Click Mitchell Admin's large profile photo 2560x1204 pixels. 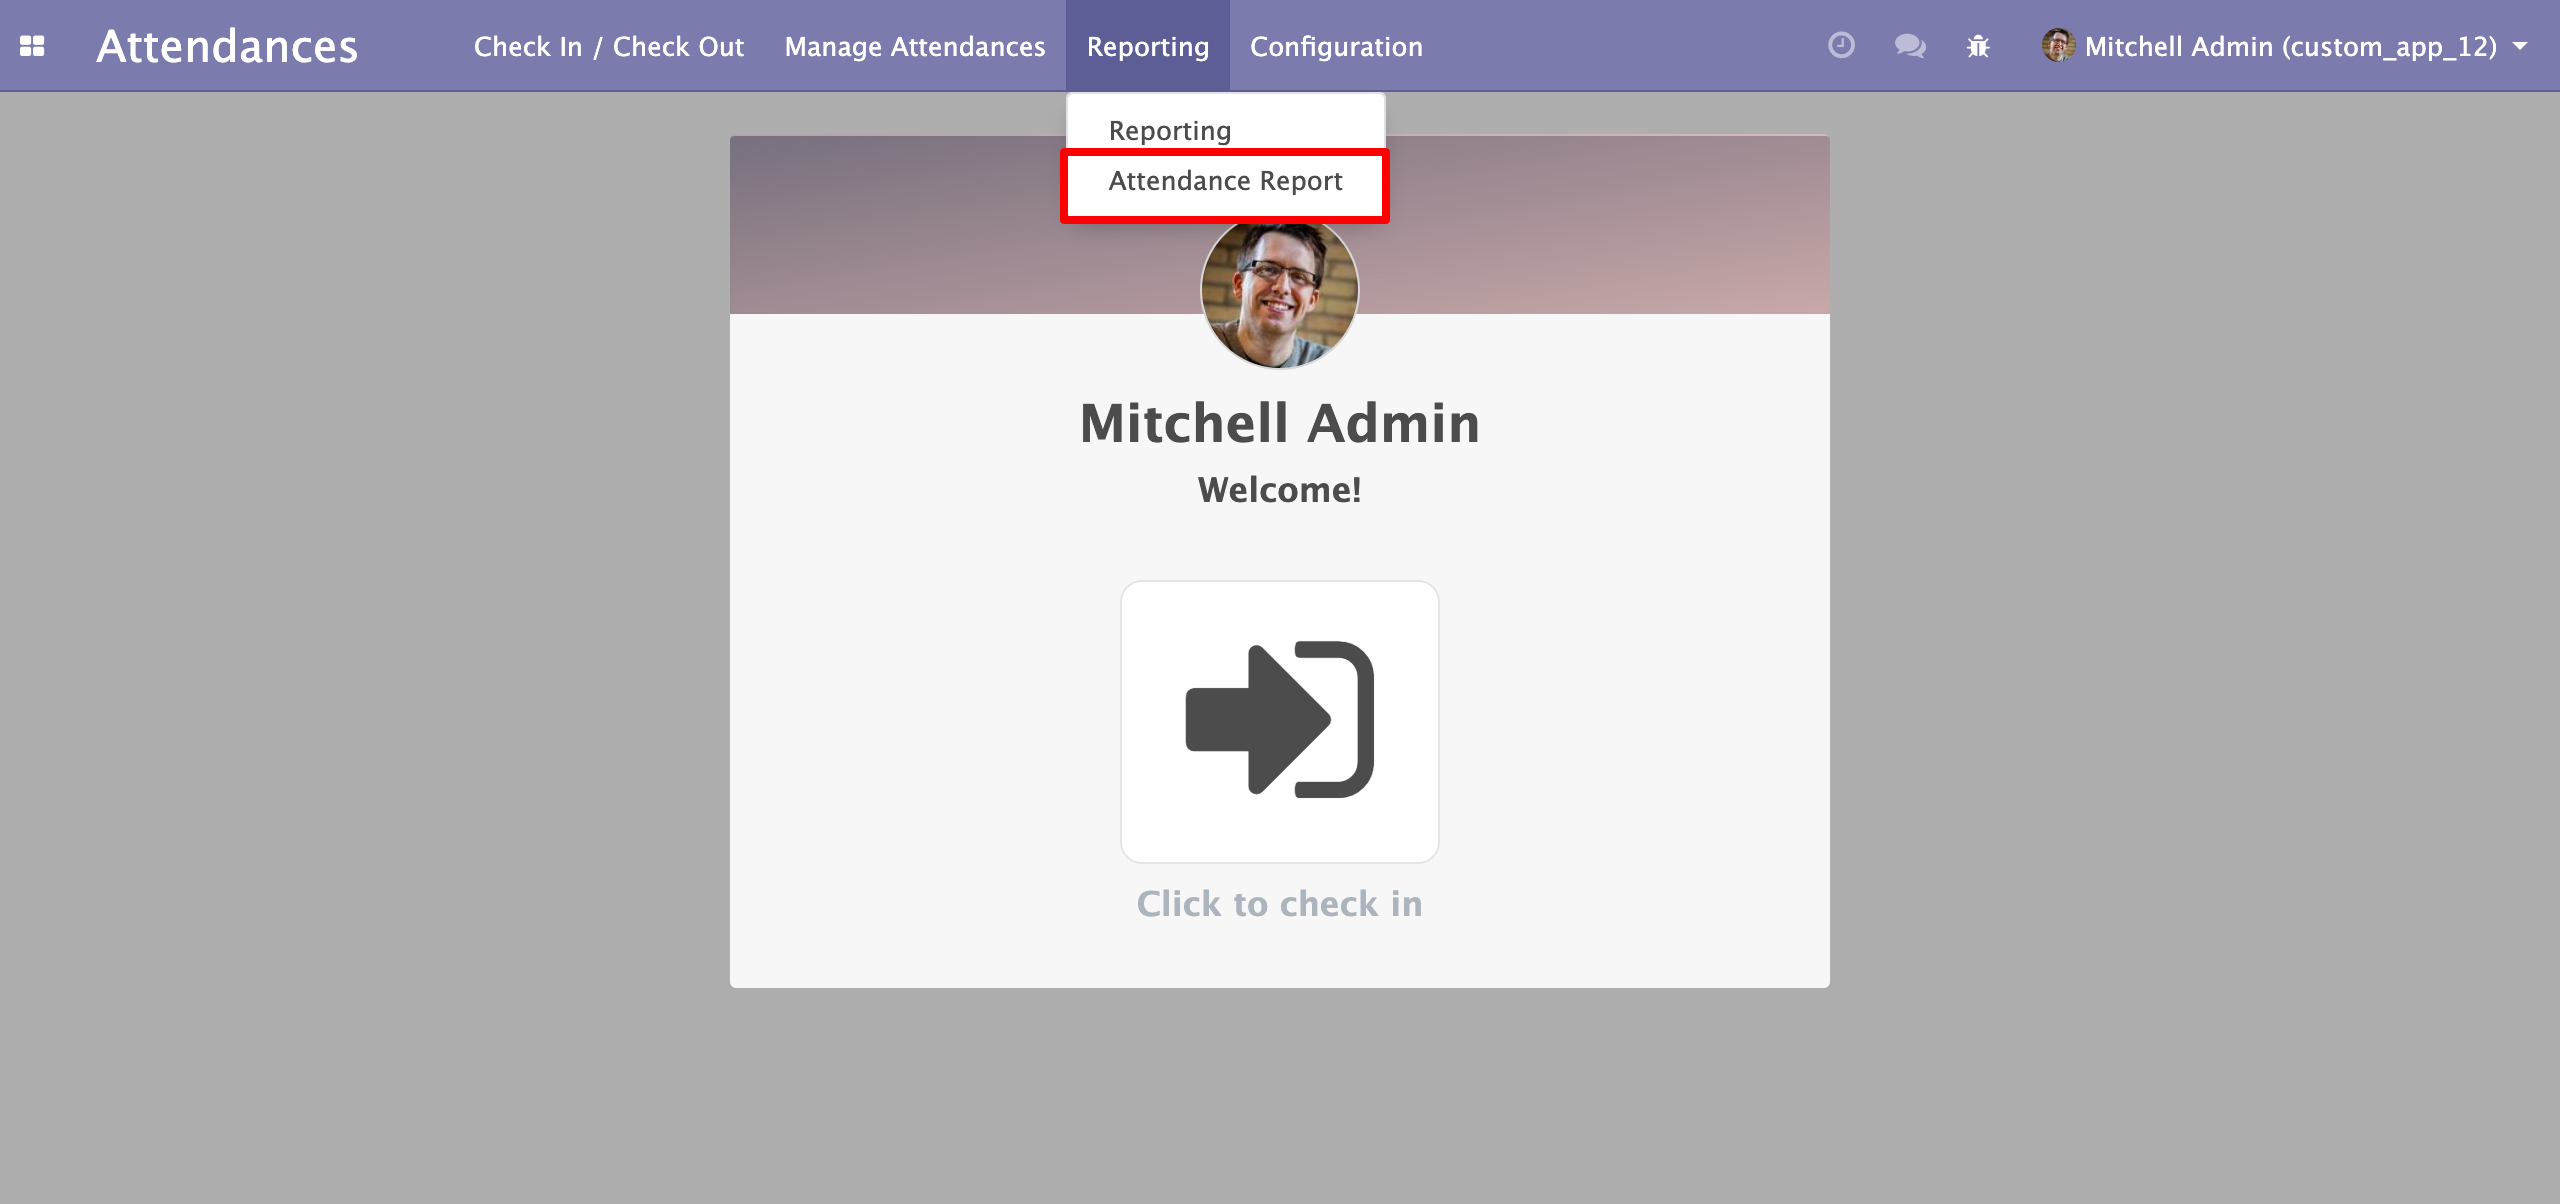pos(1279,292)
